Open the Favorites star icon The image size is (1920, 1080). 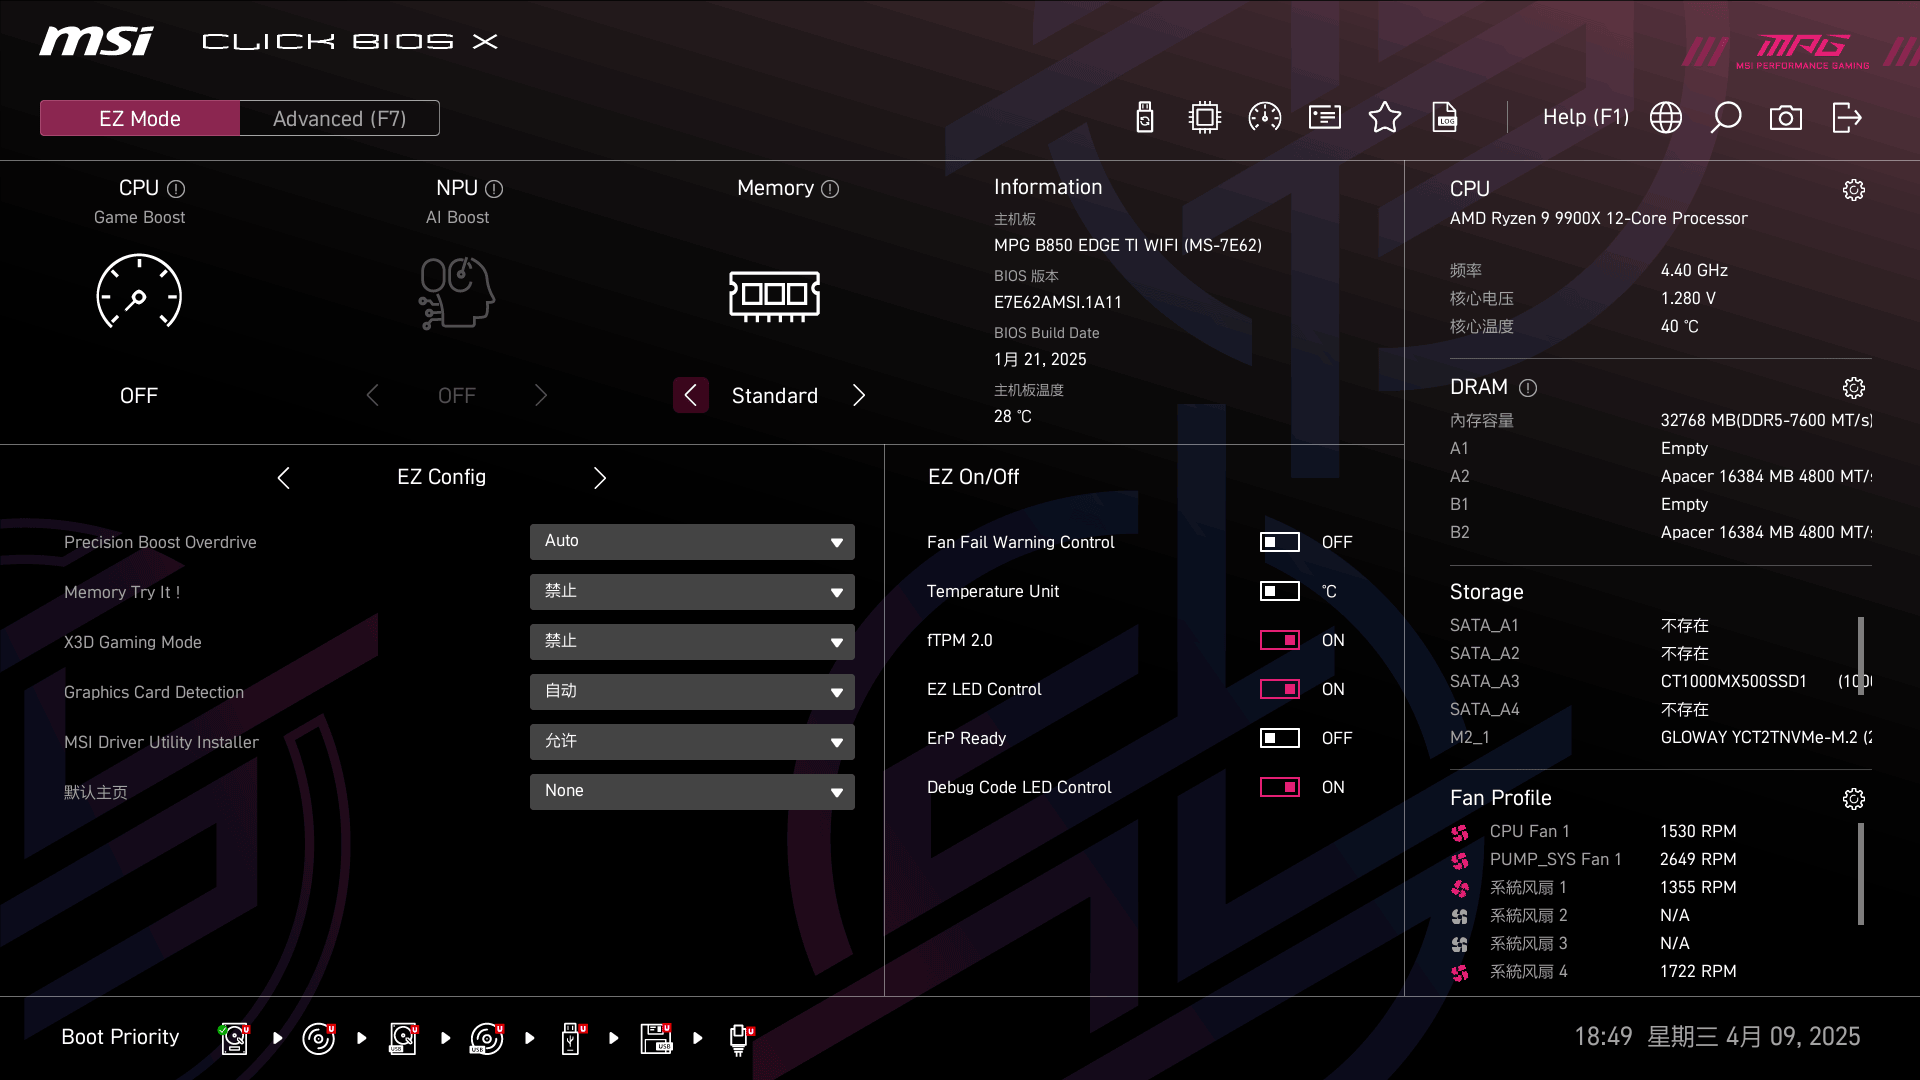[1385, 117]
